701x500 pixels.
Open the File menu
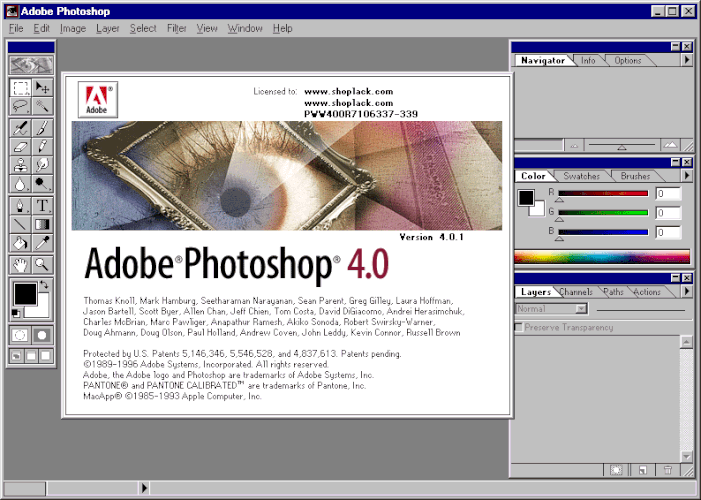tap(16, 28)
